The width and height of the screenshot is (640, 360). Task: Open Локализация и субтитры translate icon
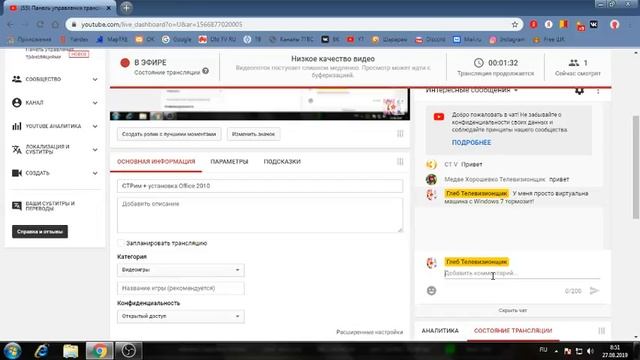pos(17,149)
